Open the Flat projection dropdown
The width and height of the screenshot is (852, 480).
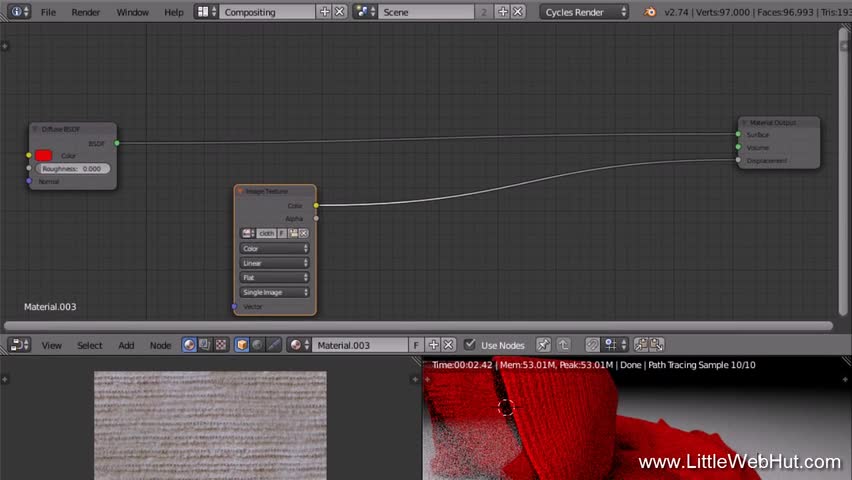point(274,278)
